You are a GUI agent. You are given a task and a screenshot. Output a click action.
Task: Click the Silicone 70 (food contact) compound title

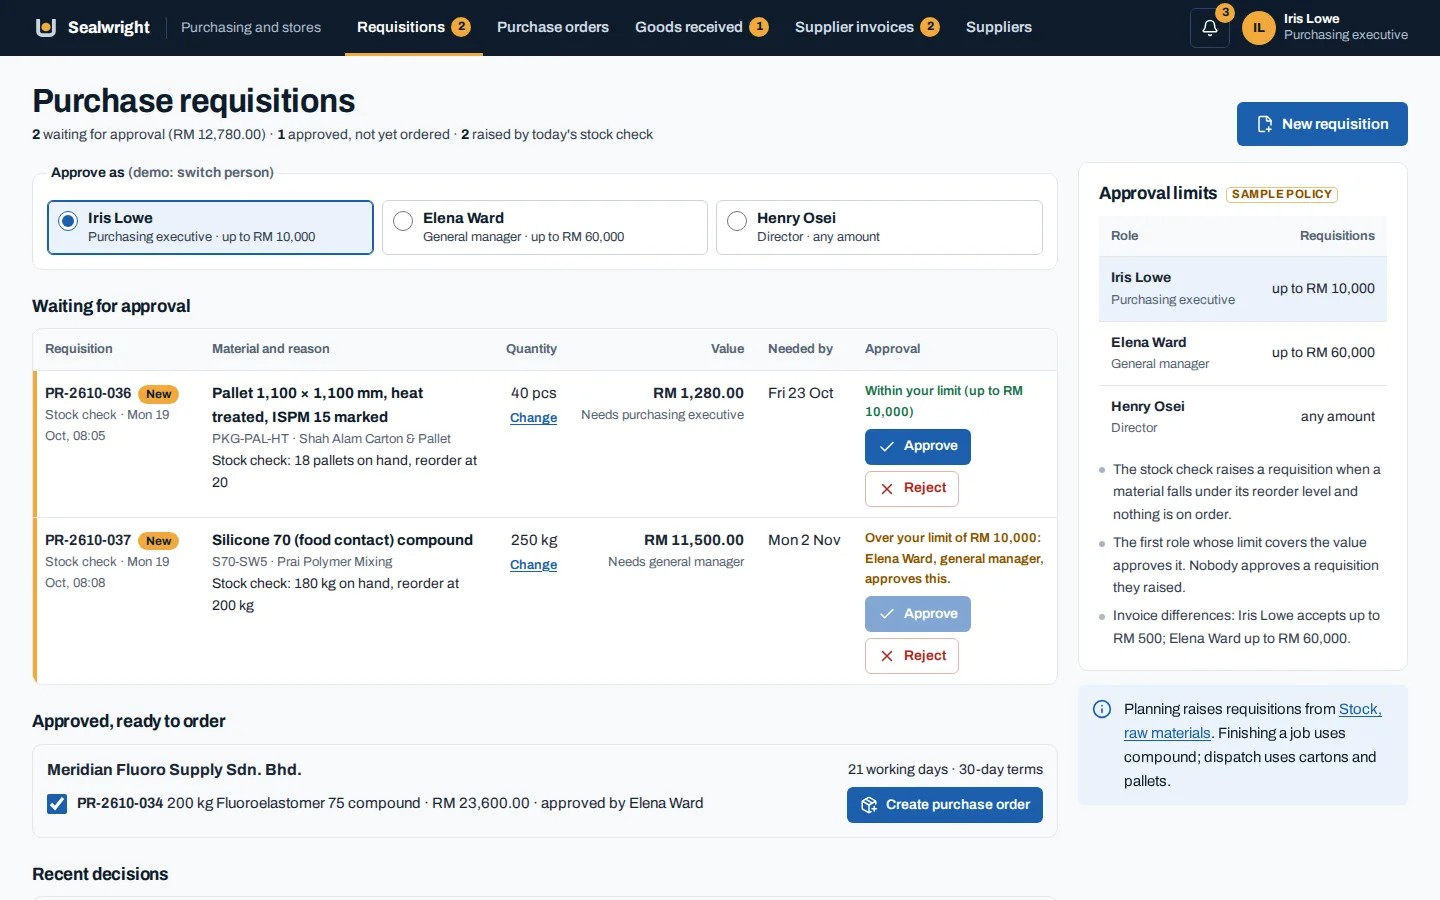point(342,540)
